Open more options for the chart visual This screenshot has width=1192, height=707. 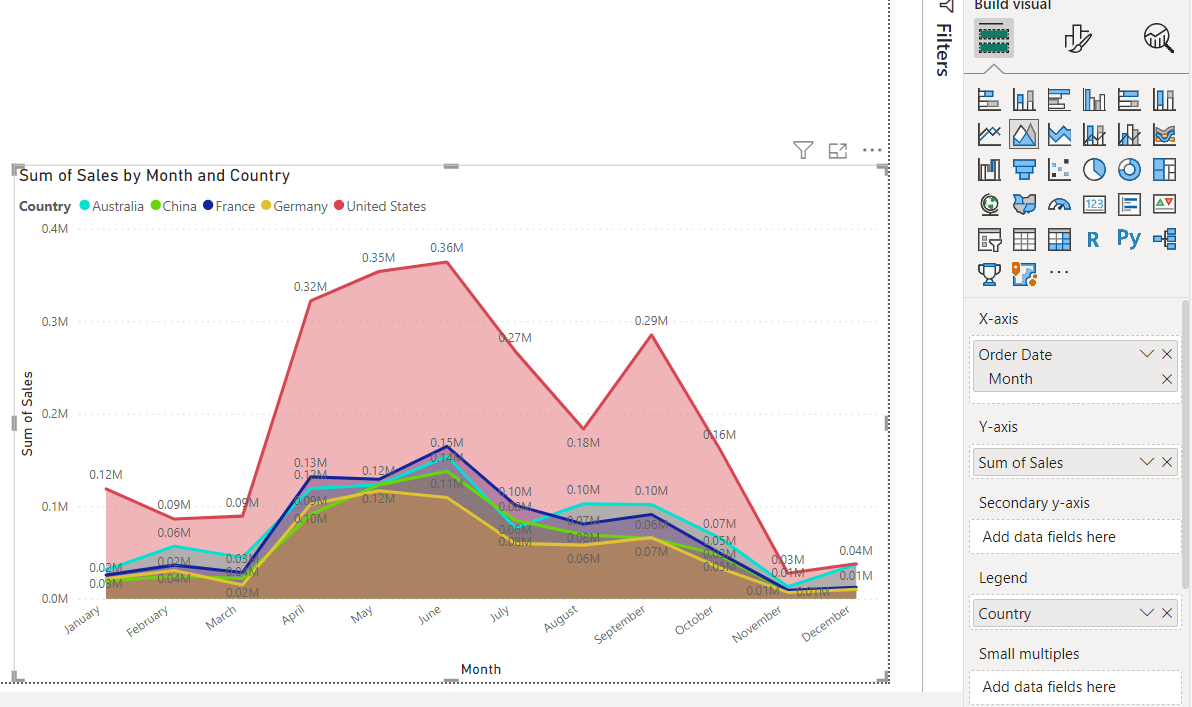point(872,150)
